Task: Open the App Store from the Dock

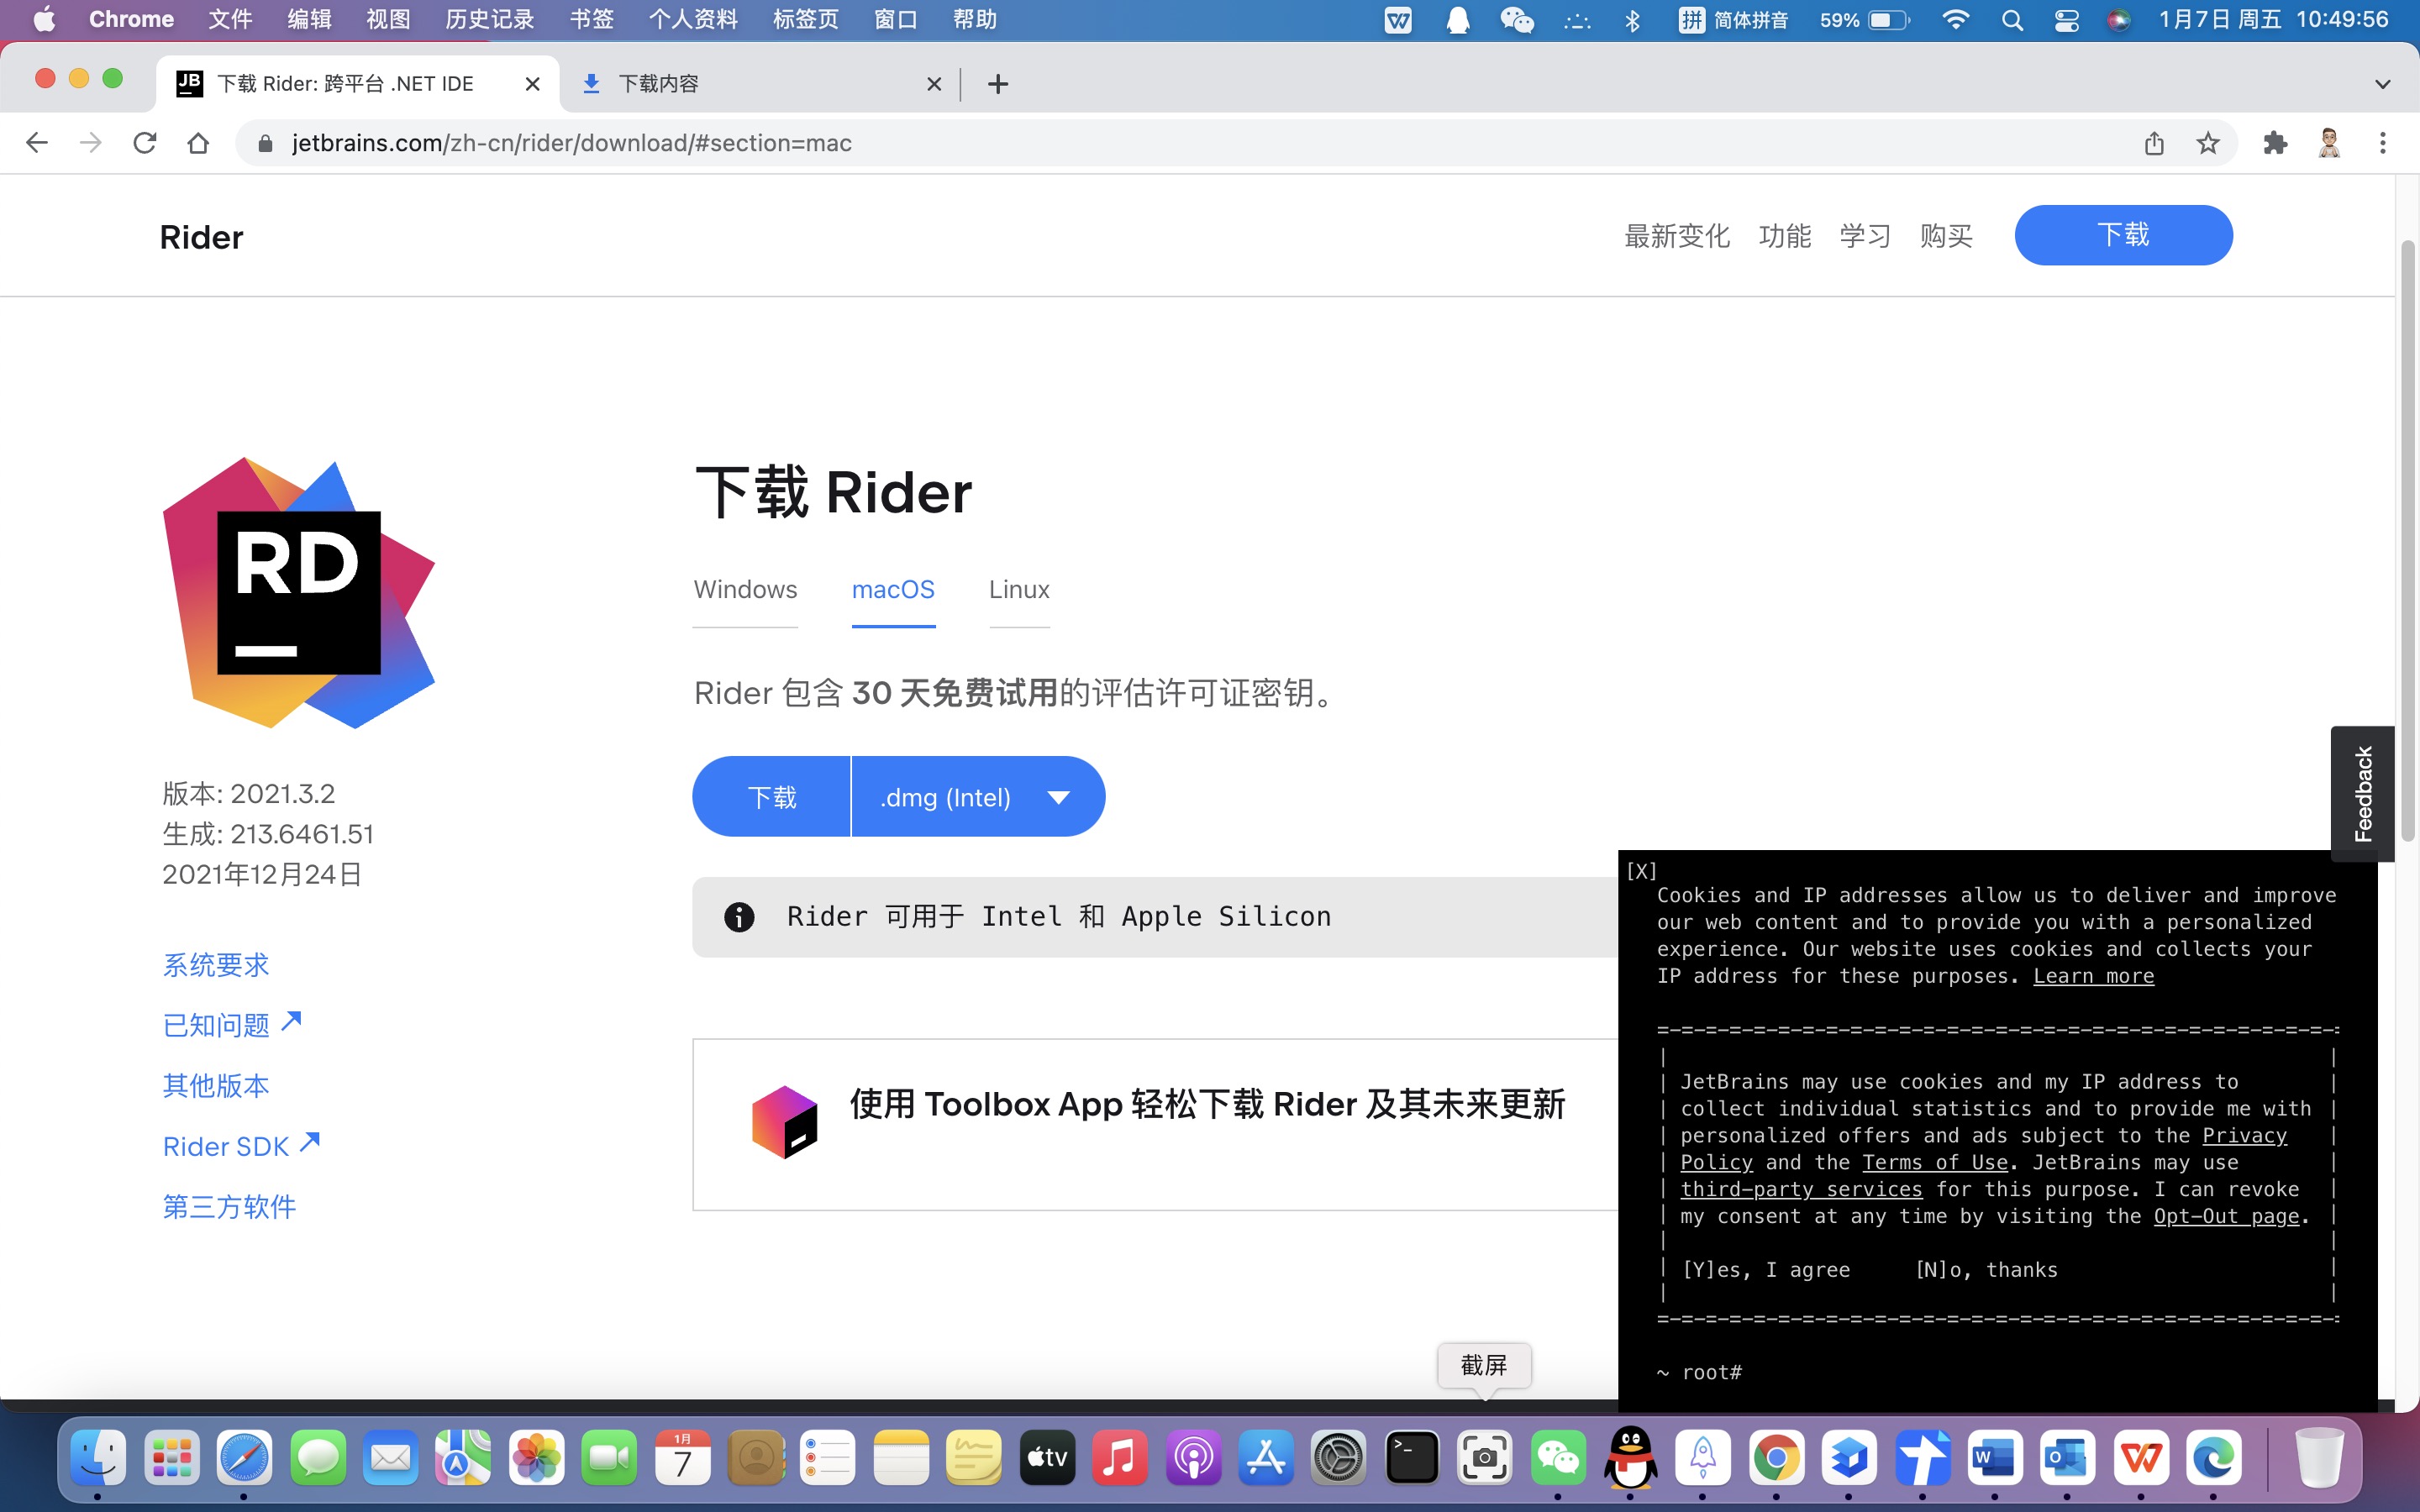Action: [x=1265, y=1458]
